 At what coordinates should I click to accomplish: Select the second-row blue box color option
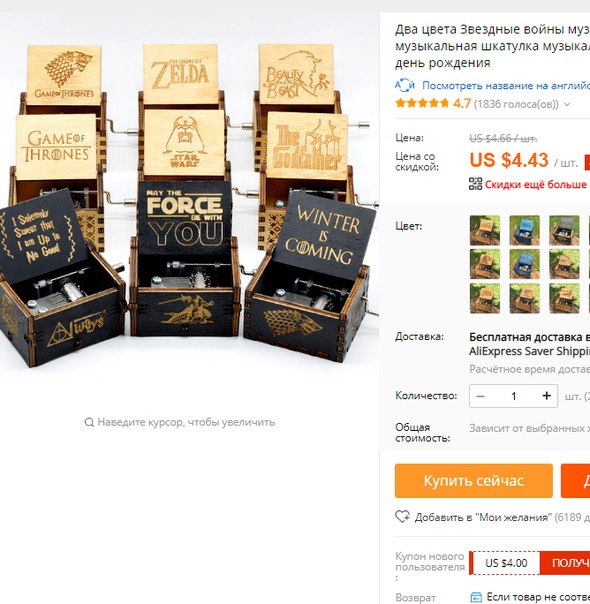coord(525,264)
